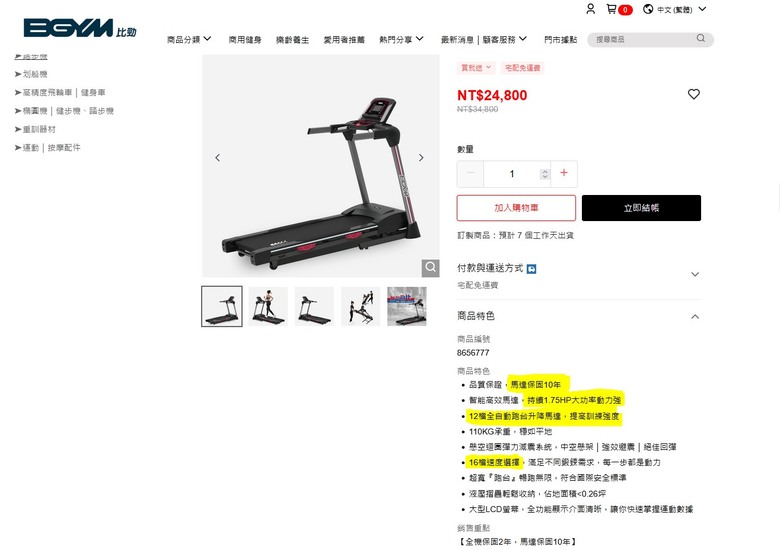Click the globe language icon
The width and height of the screenshot is (780, 550).
coord(648,9)
